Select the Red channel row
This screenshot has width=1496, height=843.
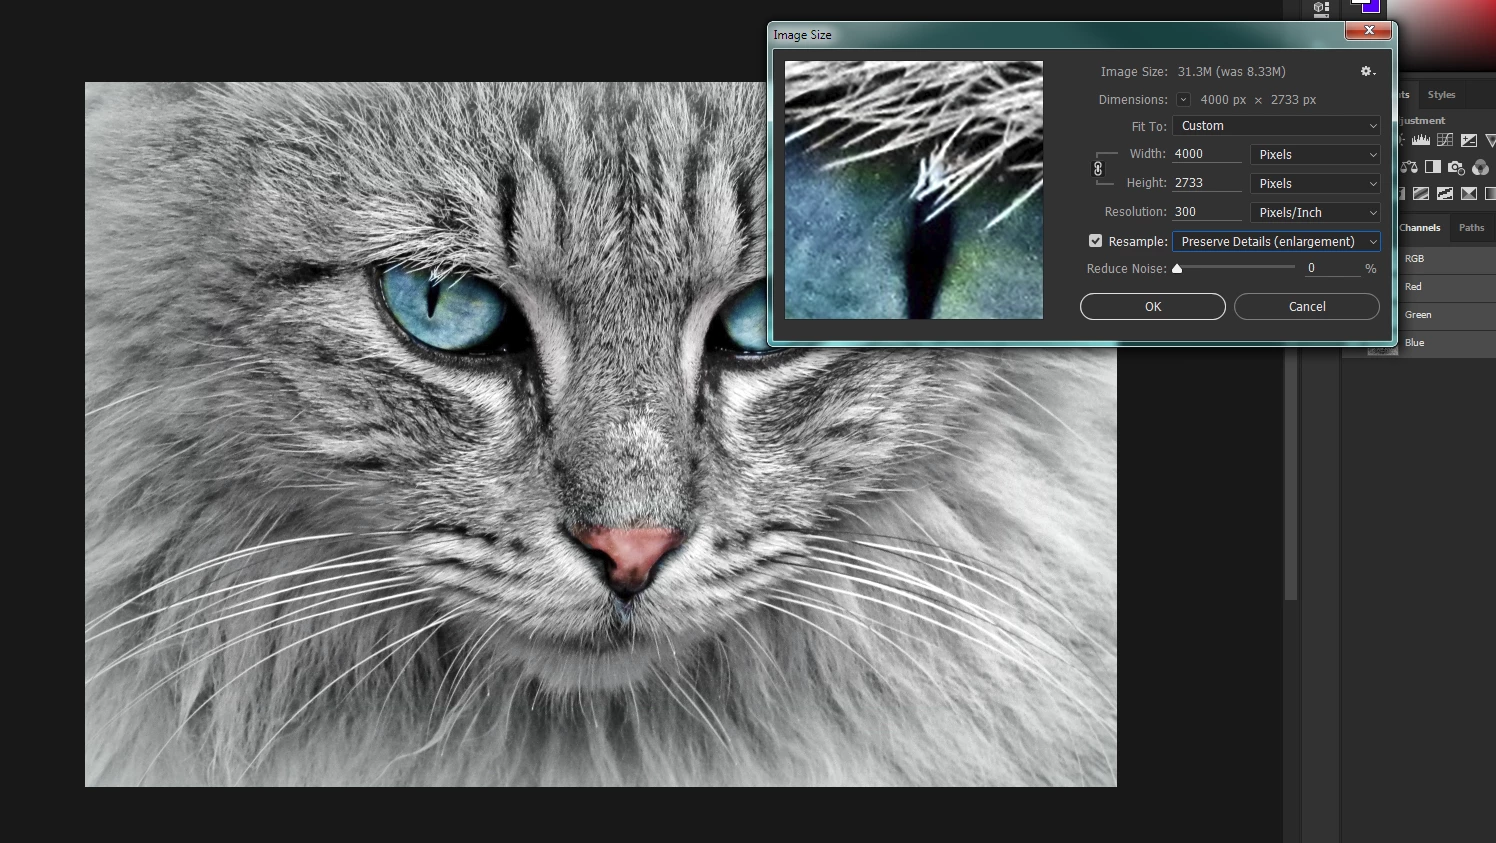(x=1446, y=287)
